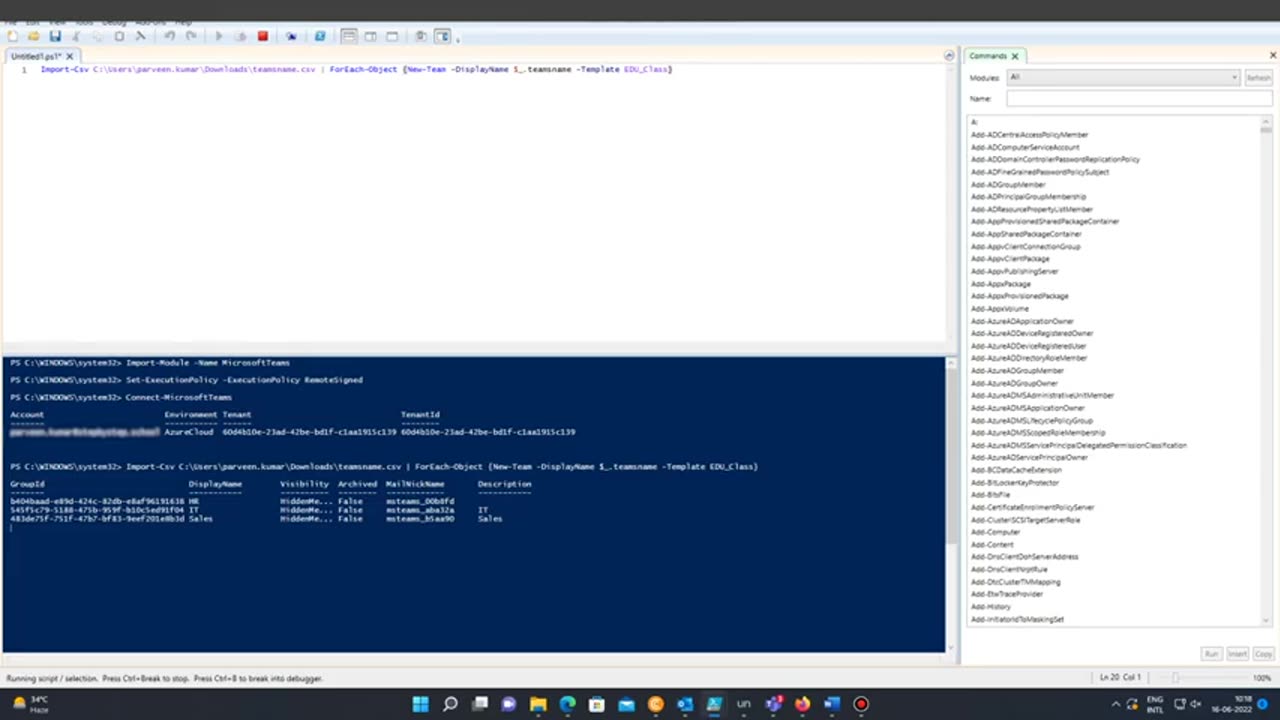1280x720 pixels.
Task: Select Add-AppxPackage in commands list
Action: [1000, 284]
